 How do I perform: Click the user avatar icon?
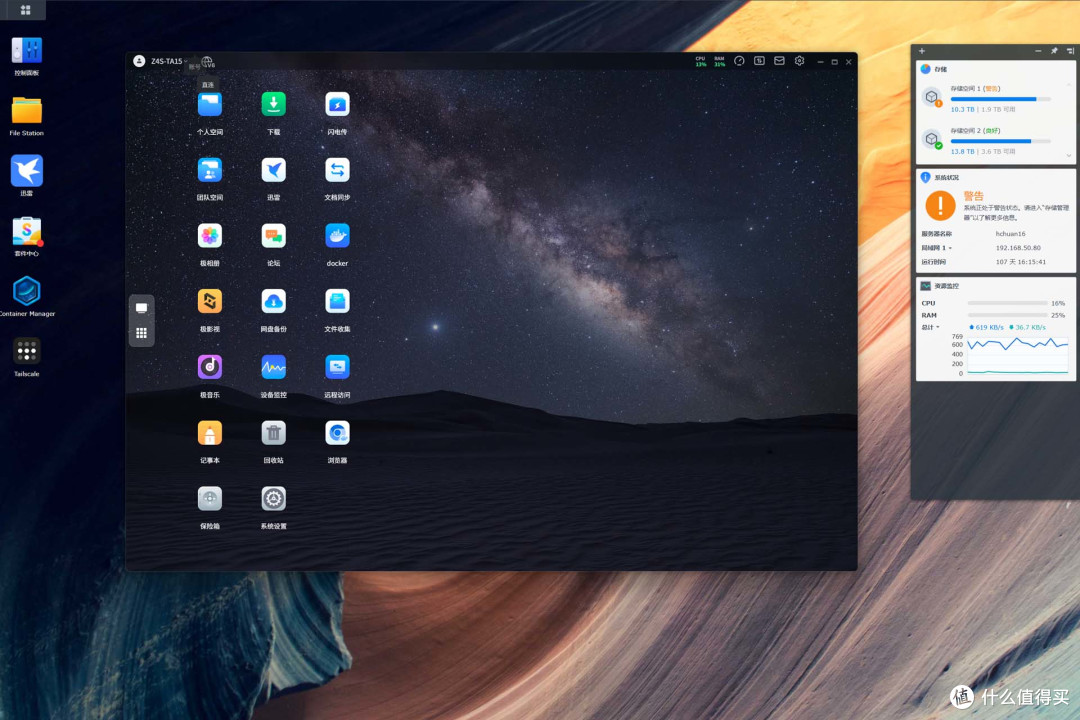tap(139, 61)
